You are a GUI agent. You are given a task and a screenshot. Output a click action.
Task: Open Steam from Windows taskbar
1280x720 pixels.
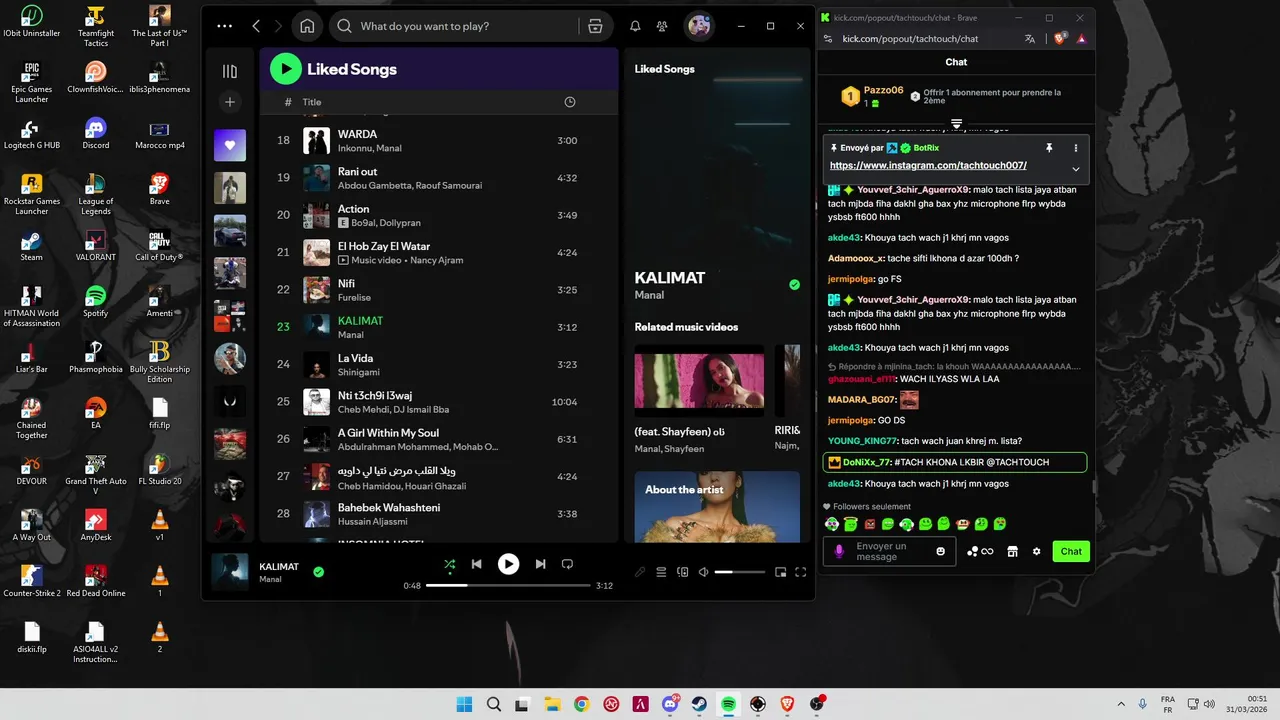pos(699,704)
